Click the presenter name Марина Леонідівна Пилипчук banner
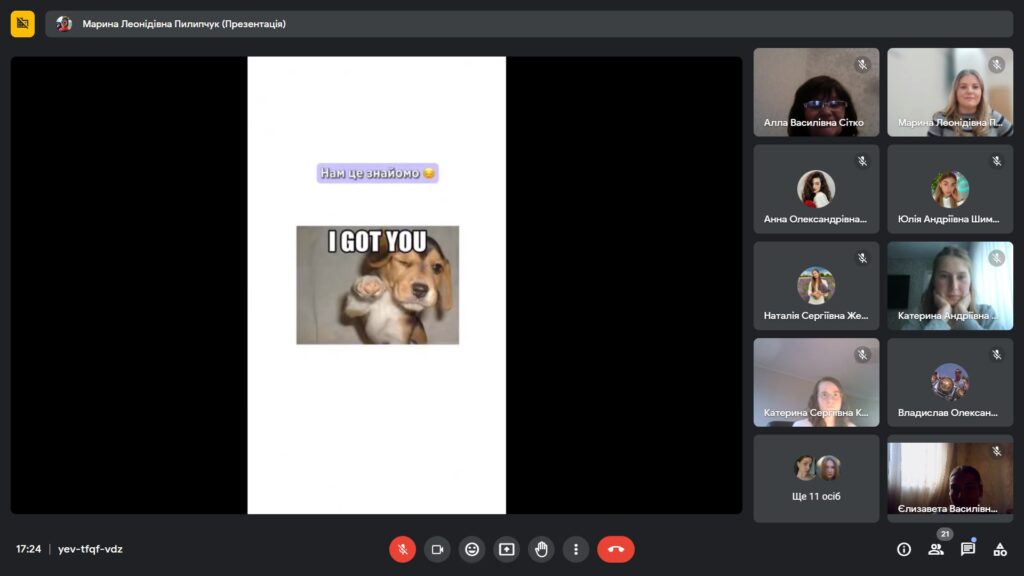 click(184, 24)
